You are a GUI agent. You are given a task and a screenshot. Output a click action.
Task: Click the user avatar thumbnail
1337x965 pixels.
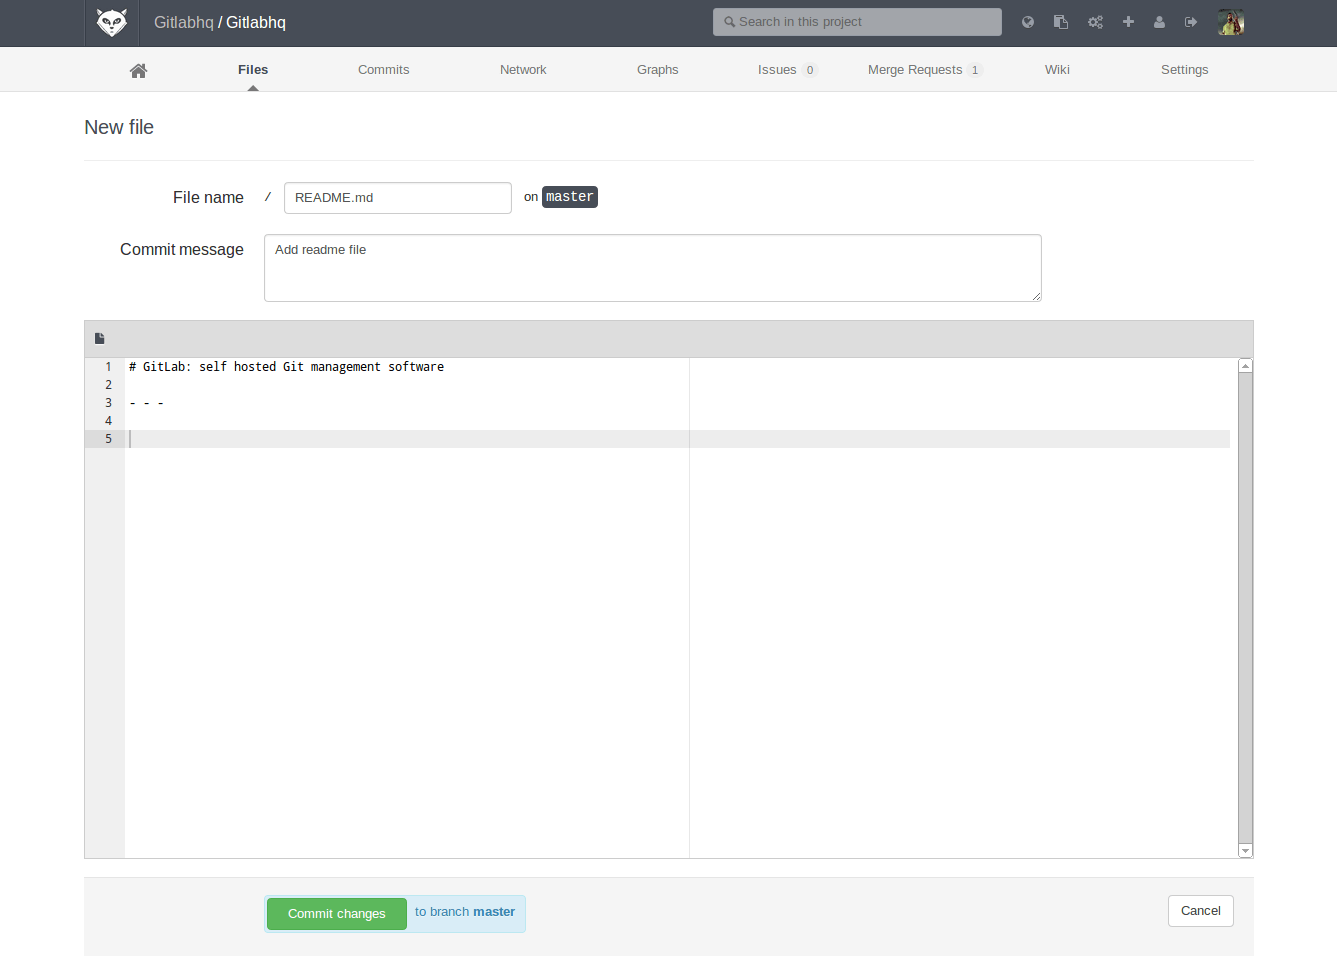(x=1231, y=22)
